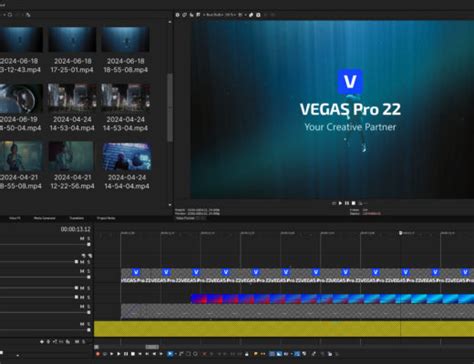The width and height of the screenshot is (474, 364).
Task: Open Project Video Properties in preview toolbar
Action: (x=177, y=15)
